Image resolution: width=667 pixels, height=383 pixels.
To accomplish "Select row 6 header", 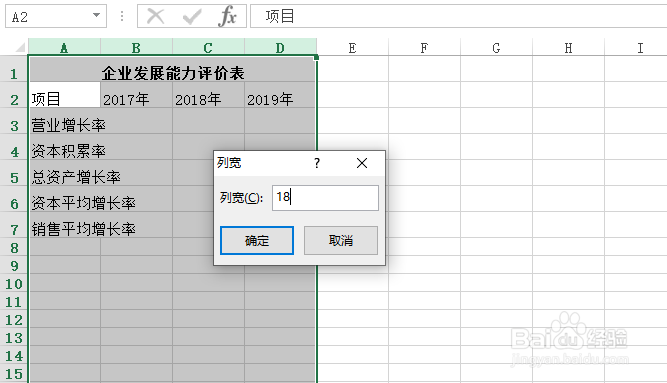I will (x=14, y=199).
